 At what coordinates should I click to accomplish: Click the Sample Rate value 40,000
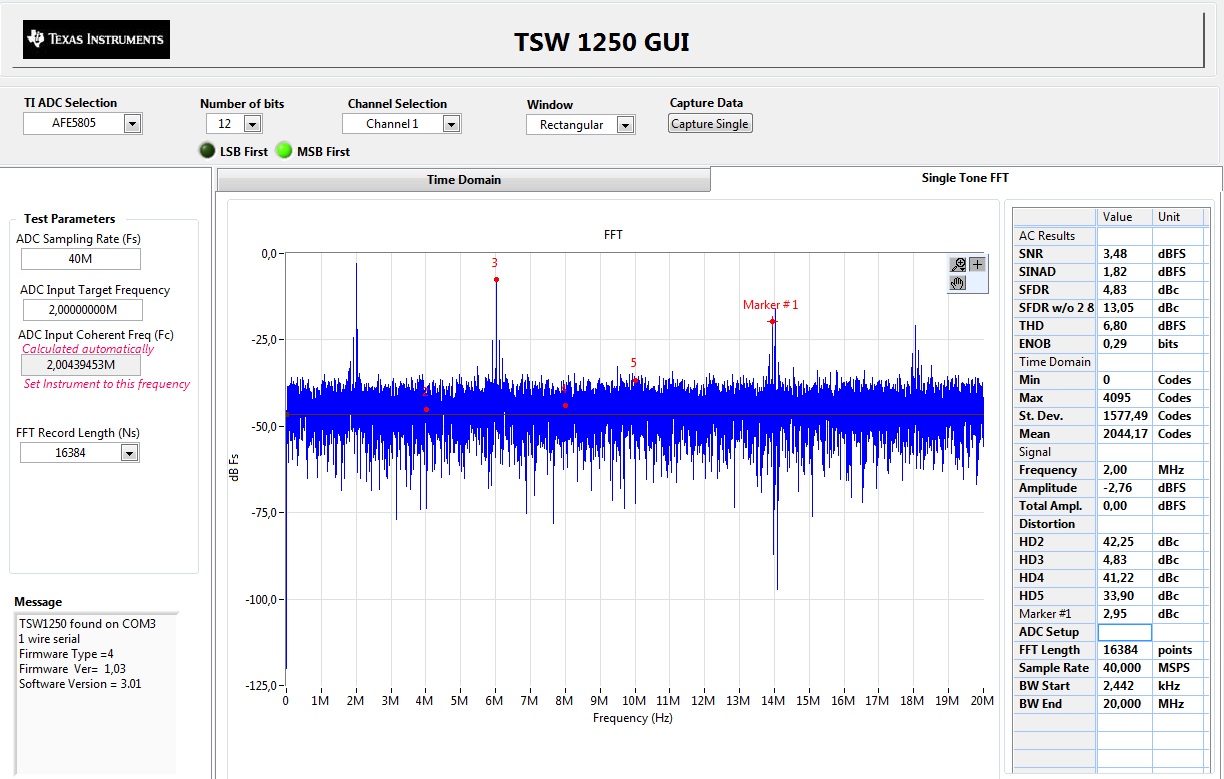point(1121,668)
